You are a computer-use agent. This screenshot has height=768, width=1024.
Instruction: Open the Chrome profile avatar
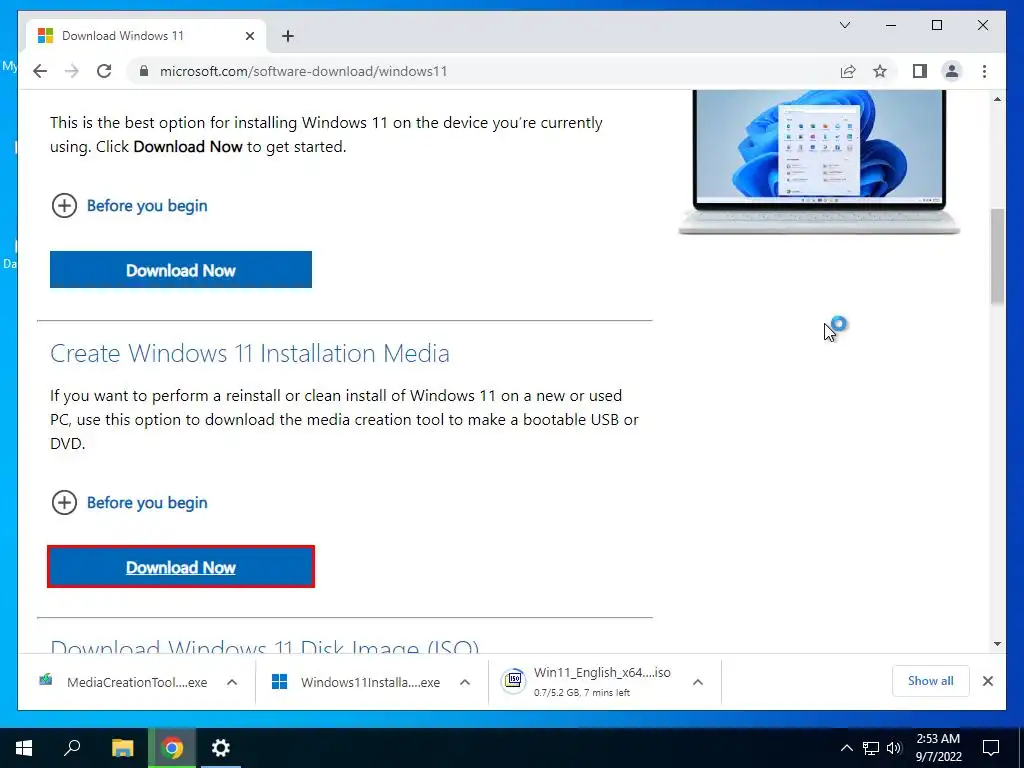[x=952, y=71]
